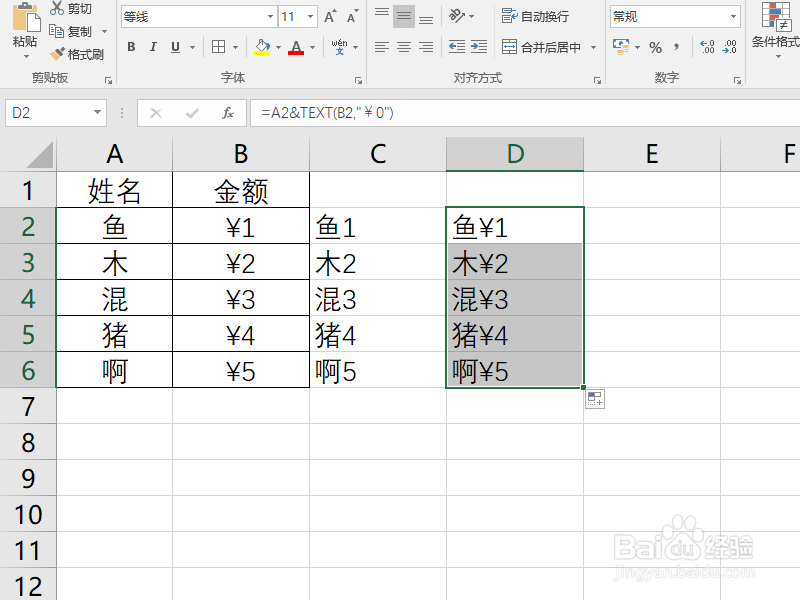The image size is (800, 600).
Task: Click the Cut (剪切) scissors button
Action: coord(70,8)
